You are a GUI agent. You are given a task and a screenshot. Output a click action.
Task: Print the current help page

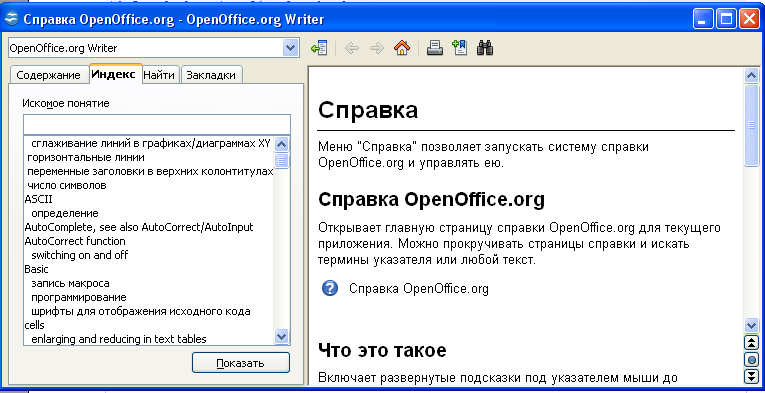click(435, 48)
